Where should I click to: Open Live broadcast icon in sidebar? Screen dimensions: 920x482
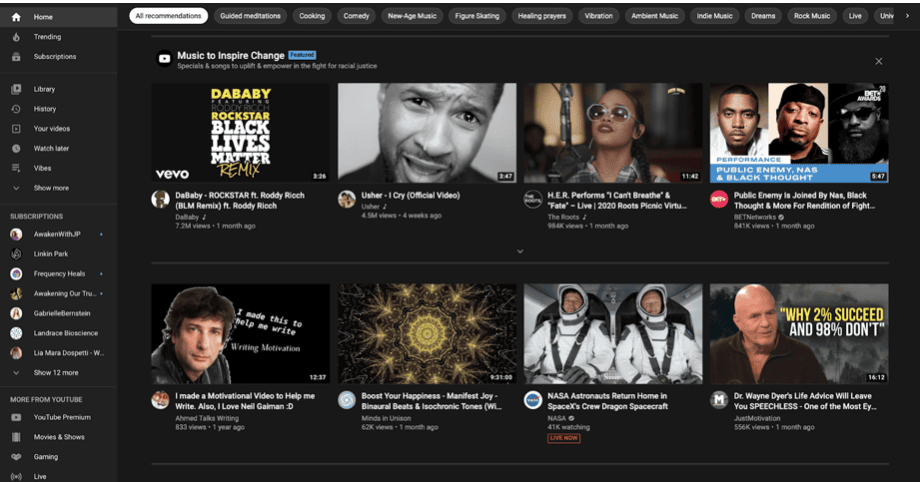coord(16,476)
